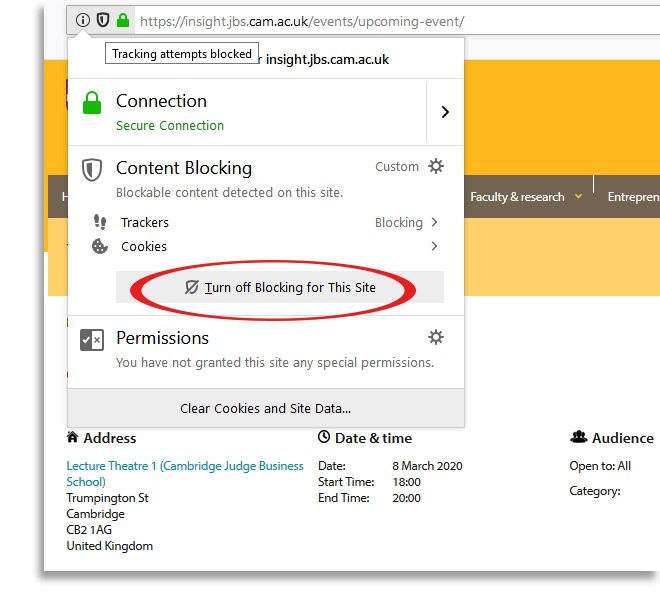Click the crossed-out shield icon on blocking button
Screen dimensions: 660x600
pos(192,287)
